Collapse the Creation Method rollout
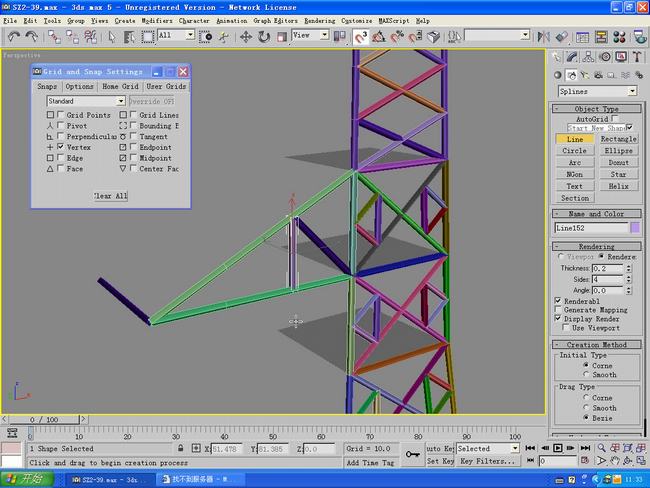The width and height of the screenshot is (650, 488). tap(597, 345)
